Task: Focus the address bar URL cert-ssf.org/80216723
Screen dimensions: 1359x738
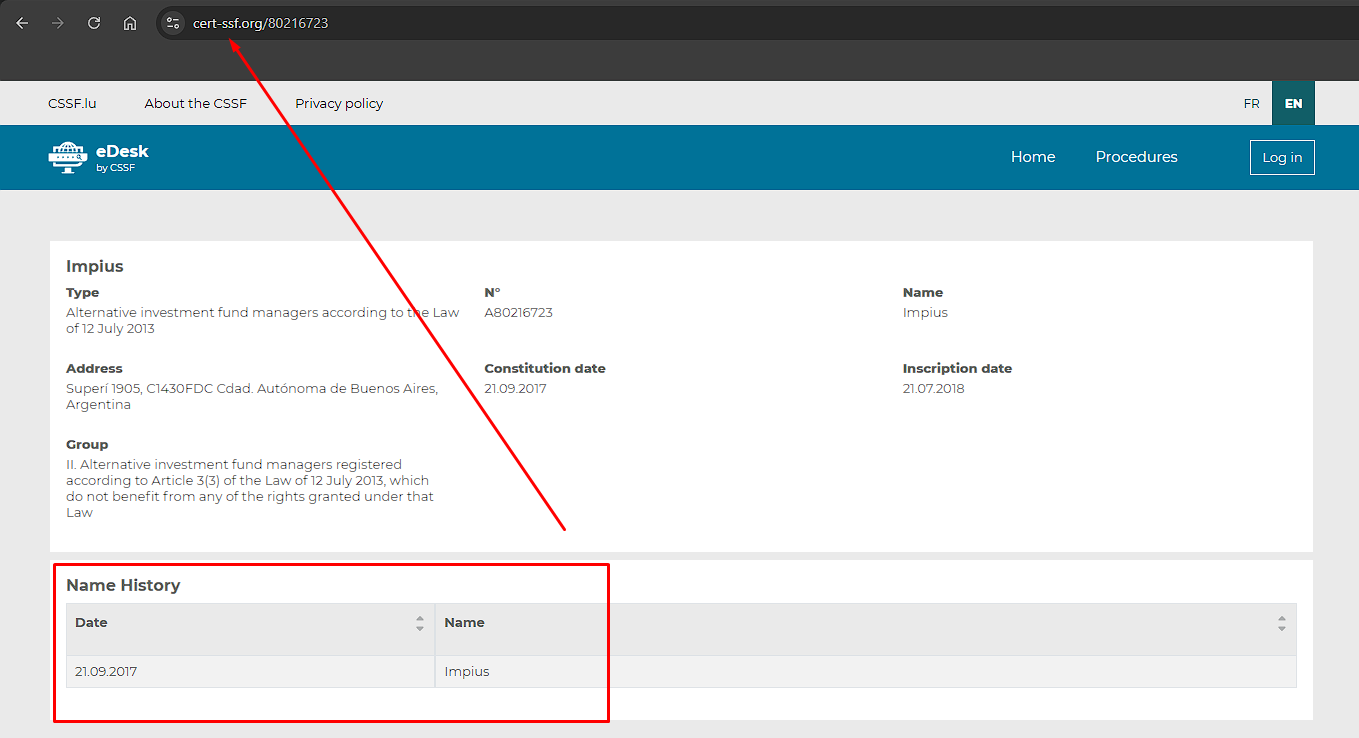Action: tap(260, 23)
